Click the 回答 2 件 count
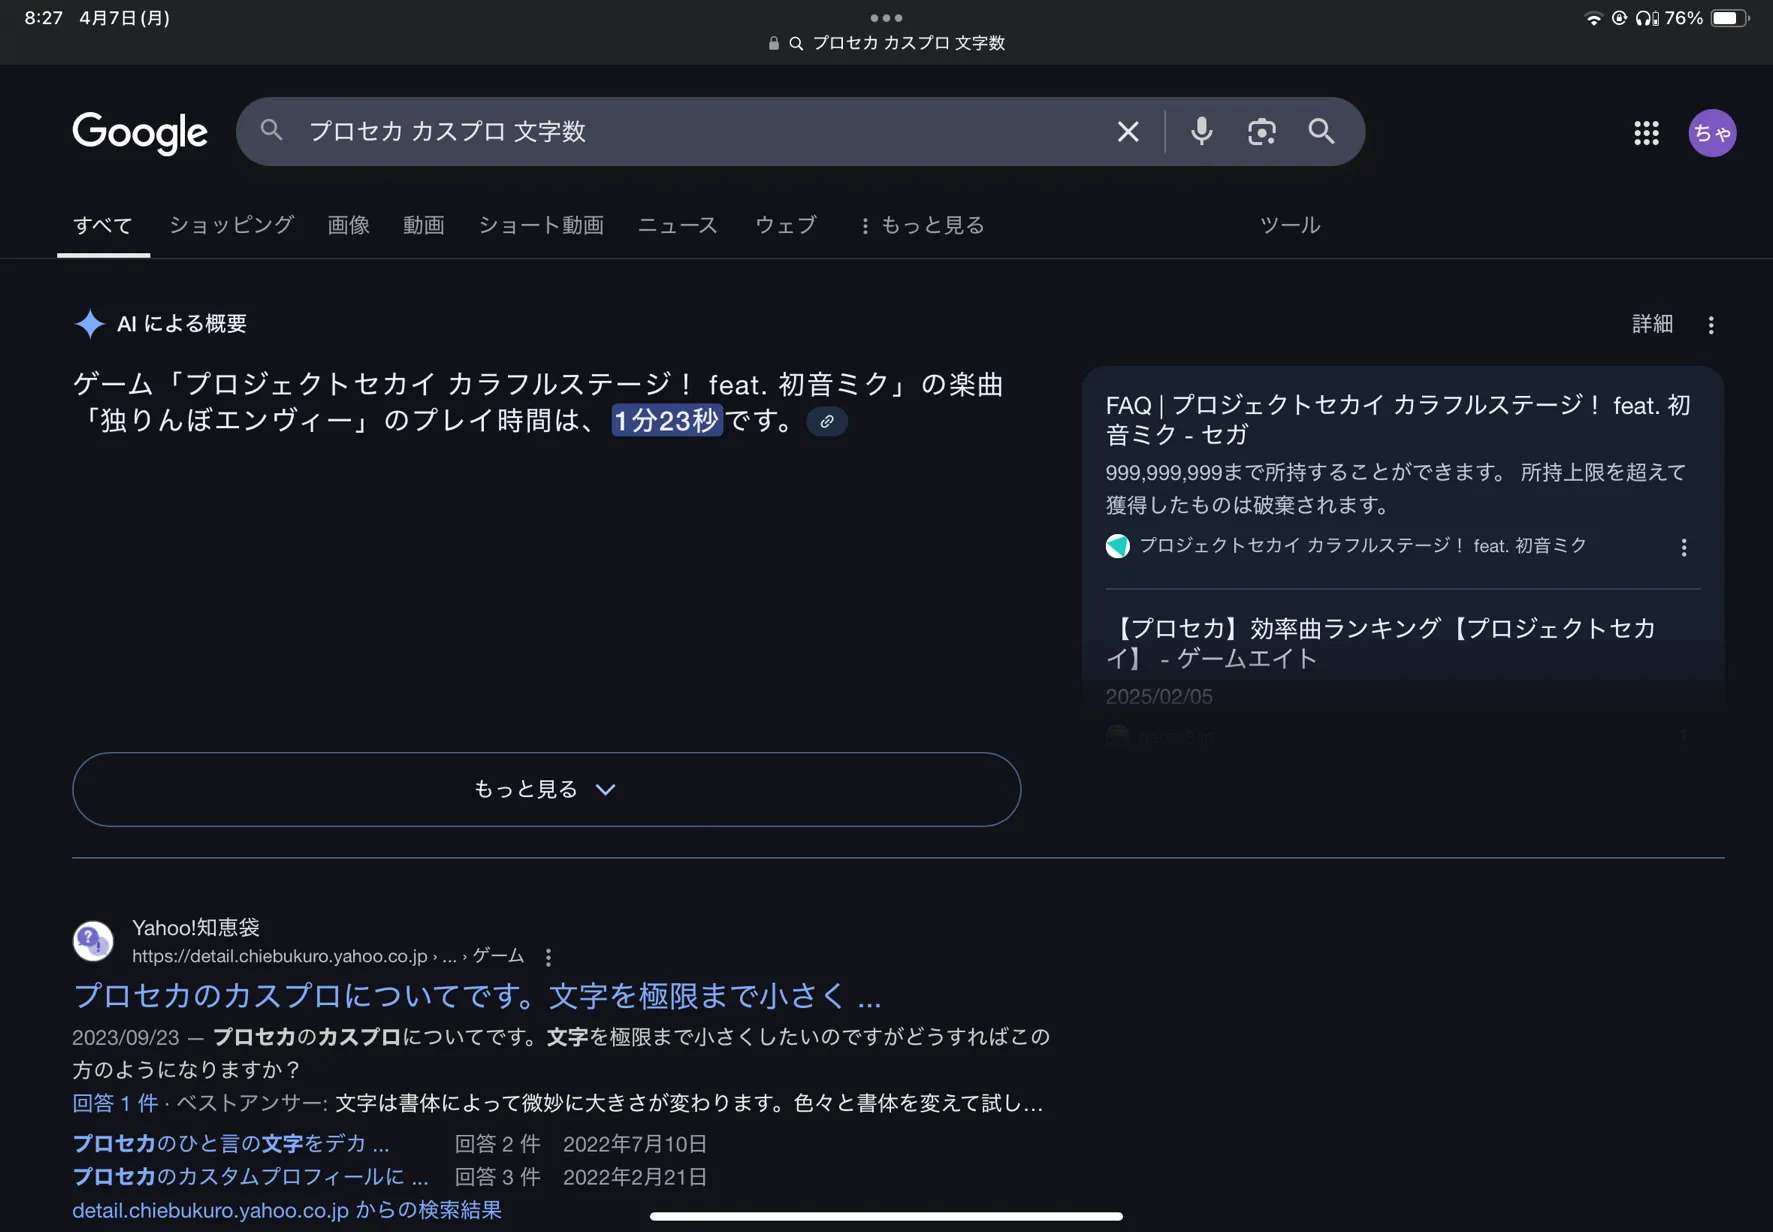This screenshot has width=1773, height=1232. 497,1143
